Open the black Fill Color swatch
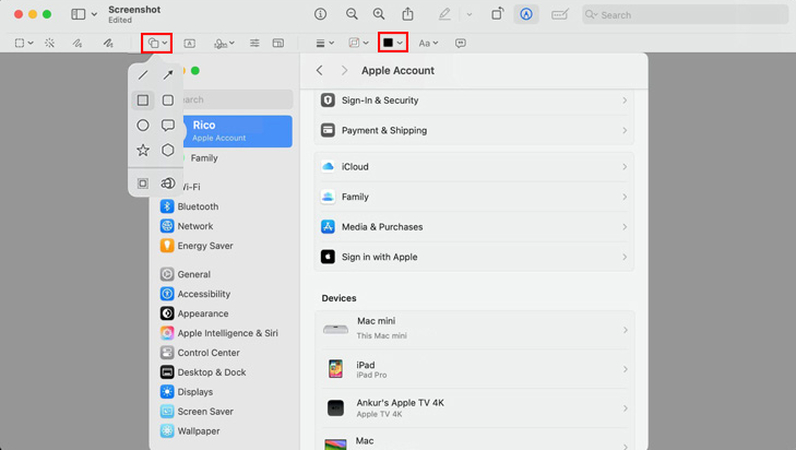Image resolution: width=796 pixels, height=450 pixels. (x=393, y=43)
